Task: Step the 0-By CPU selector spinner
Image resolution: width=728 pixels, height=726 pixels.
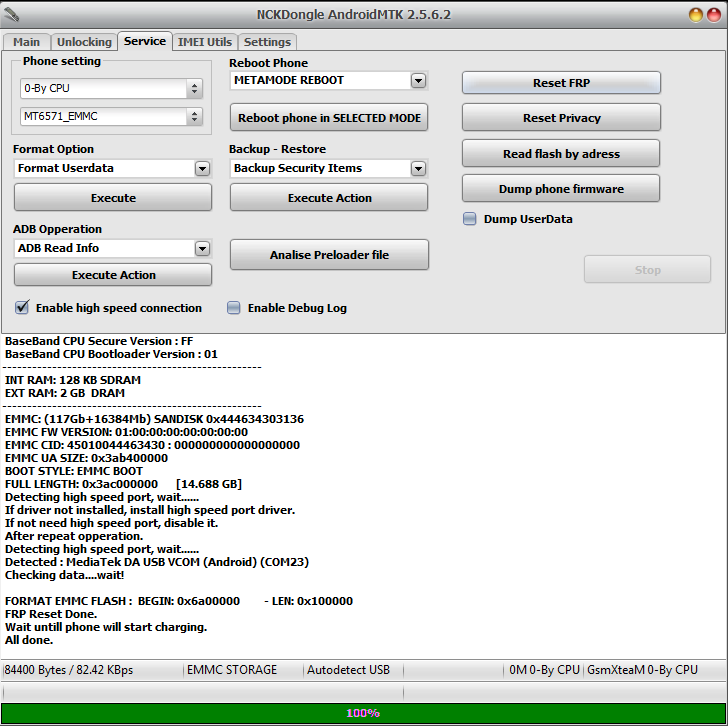Action: click(194, 88)
